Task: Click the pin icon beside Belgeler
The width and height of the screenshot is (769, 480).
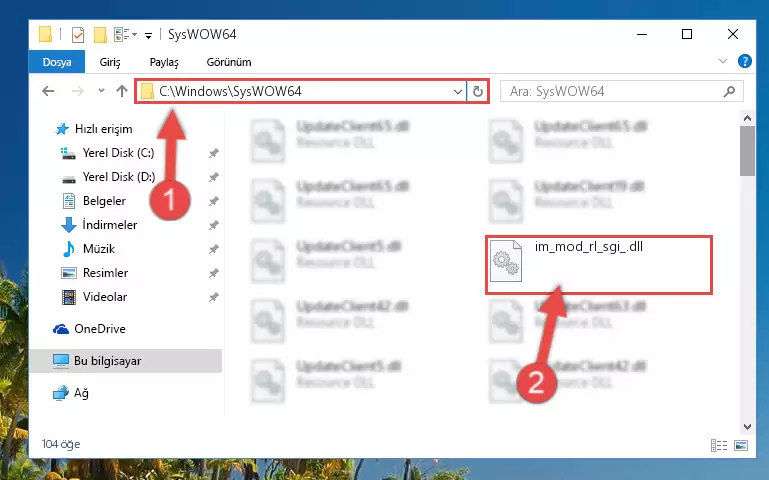Action: pyautogui.click(x=213, y=202)
